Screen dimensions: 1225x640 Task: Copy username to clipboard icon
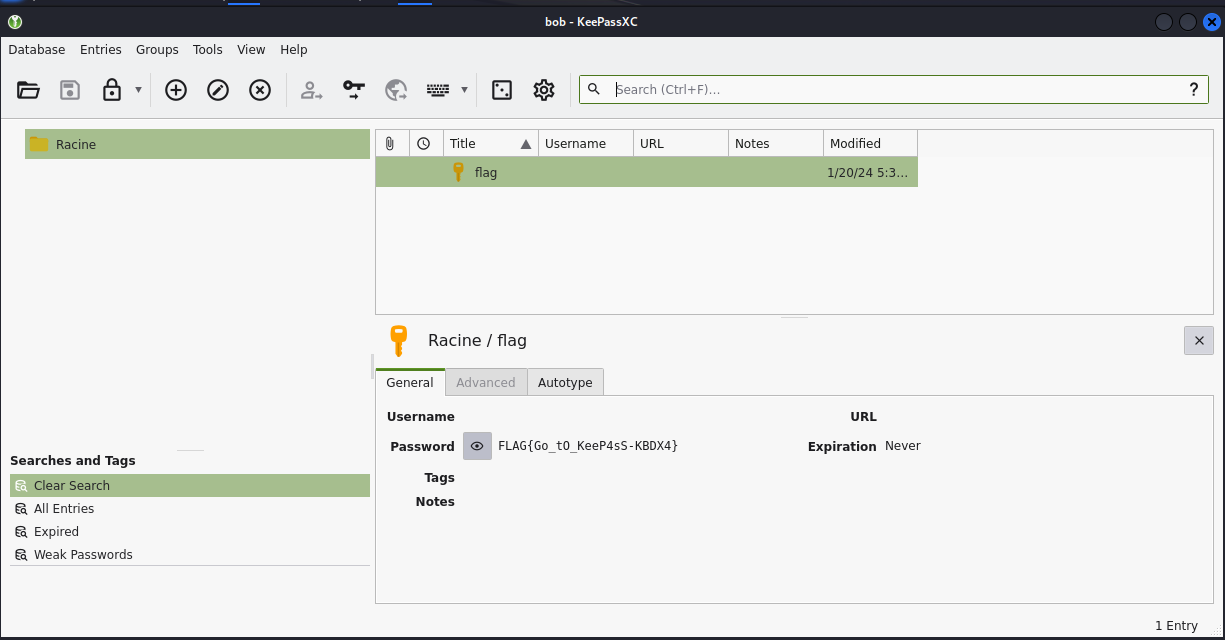(312, 90)
